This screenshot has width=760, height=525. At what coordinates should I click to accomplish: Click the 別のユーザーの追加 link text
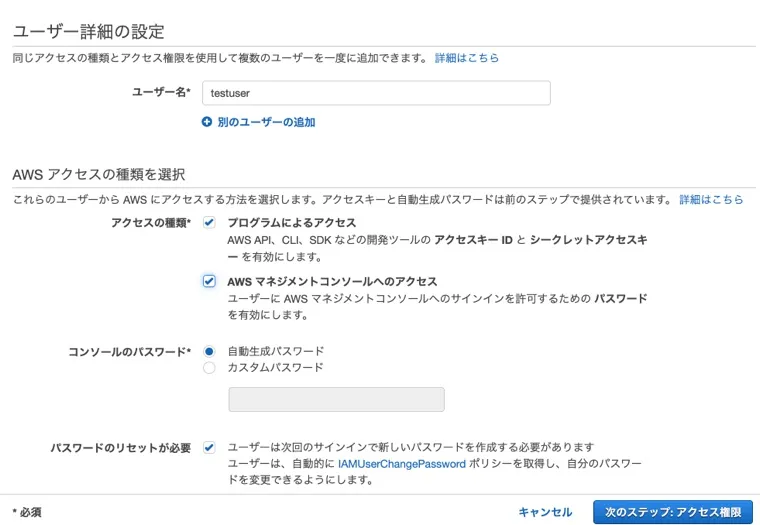click(x=266, y=122)
